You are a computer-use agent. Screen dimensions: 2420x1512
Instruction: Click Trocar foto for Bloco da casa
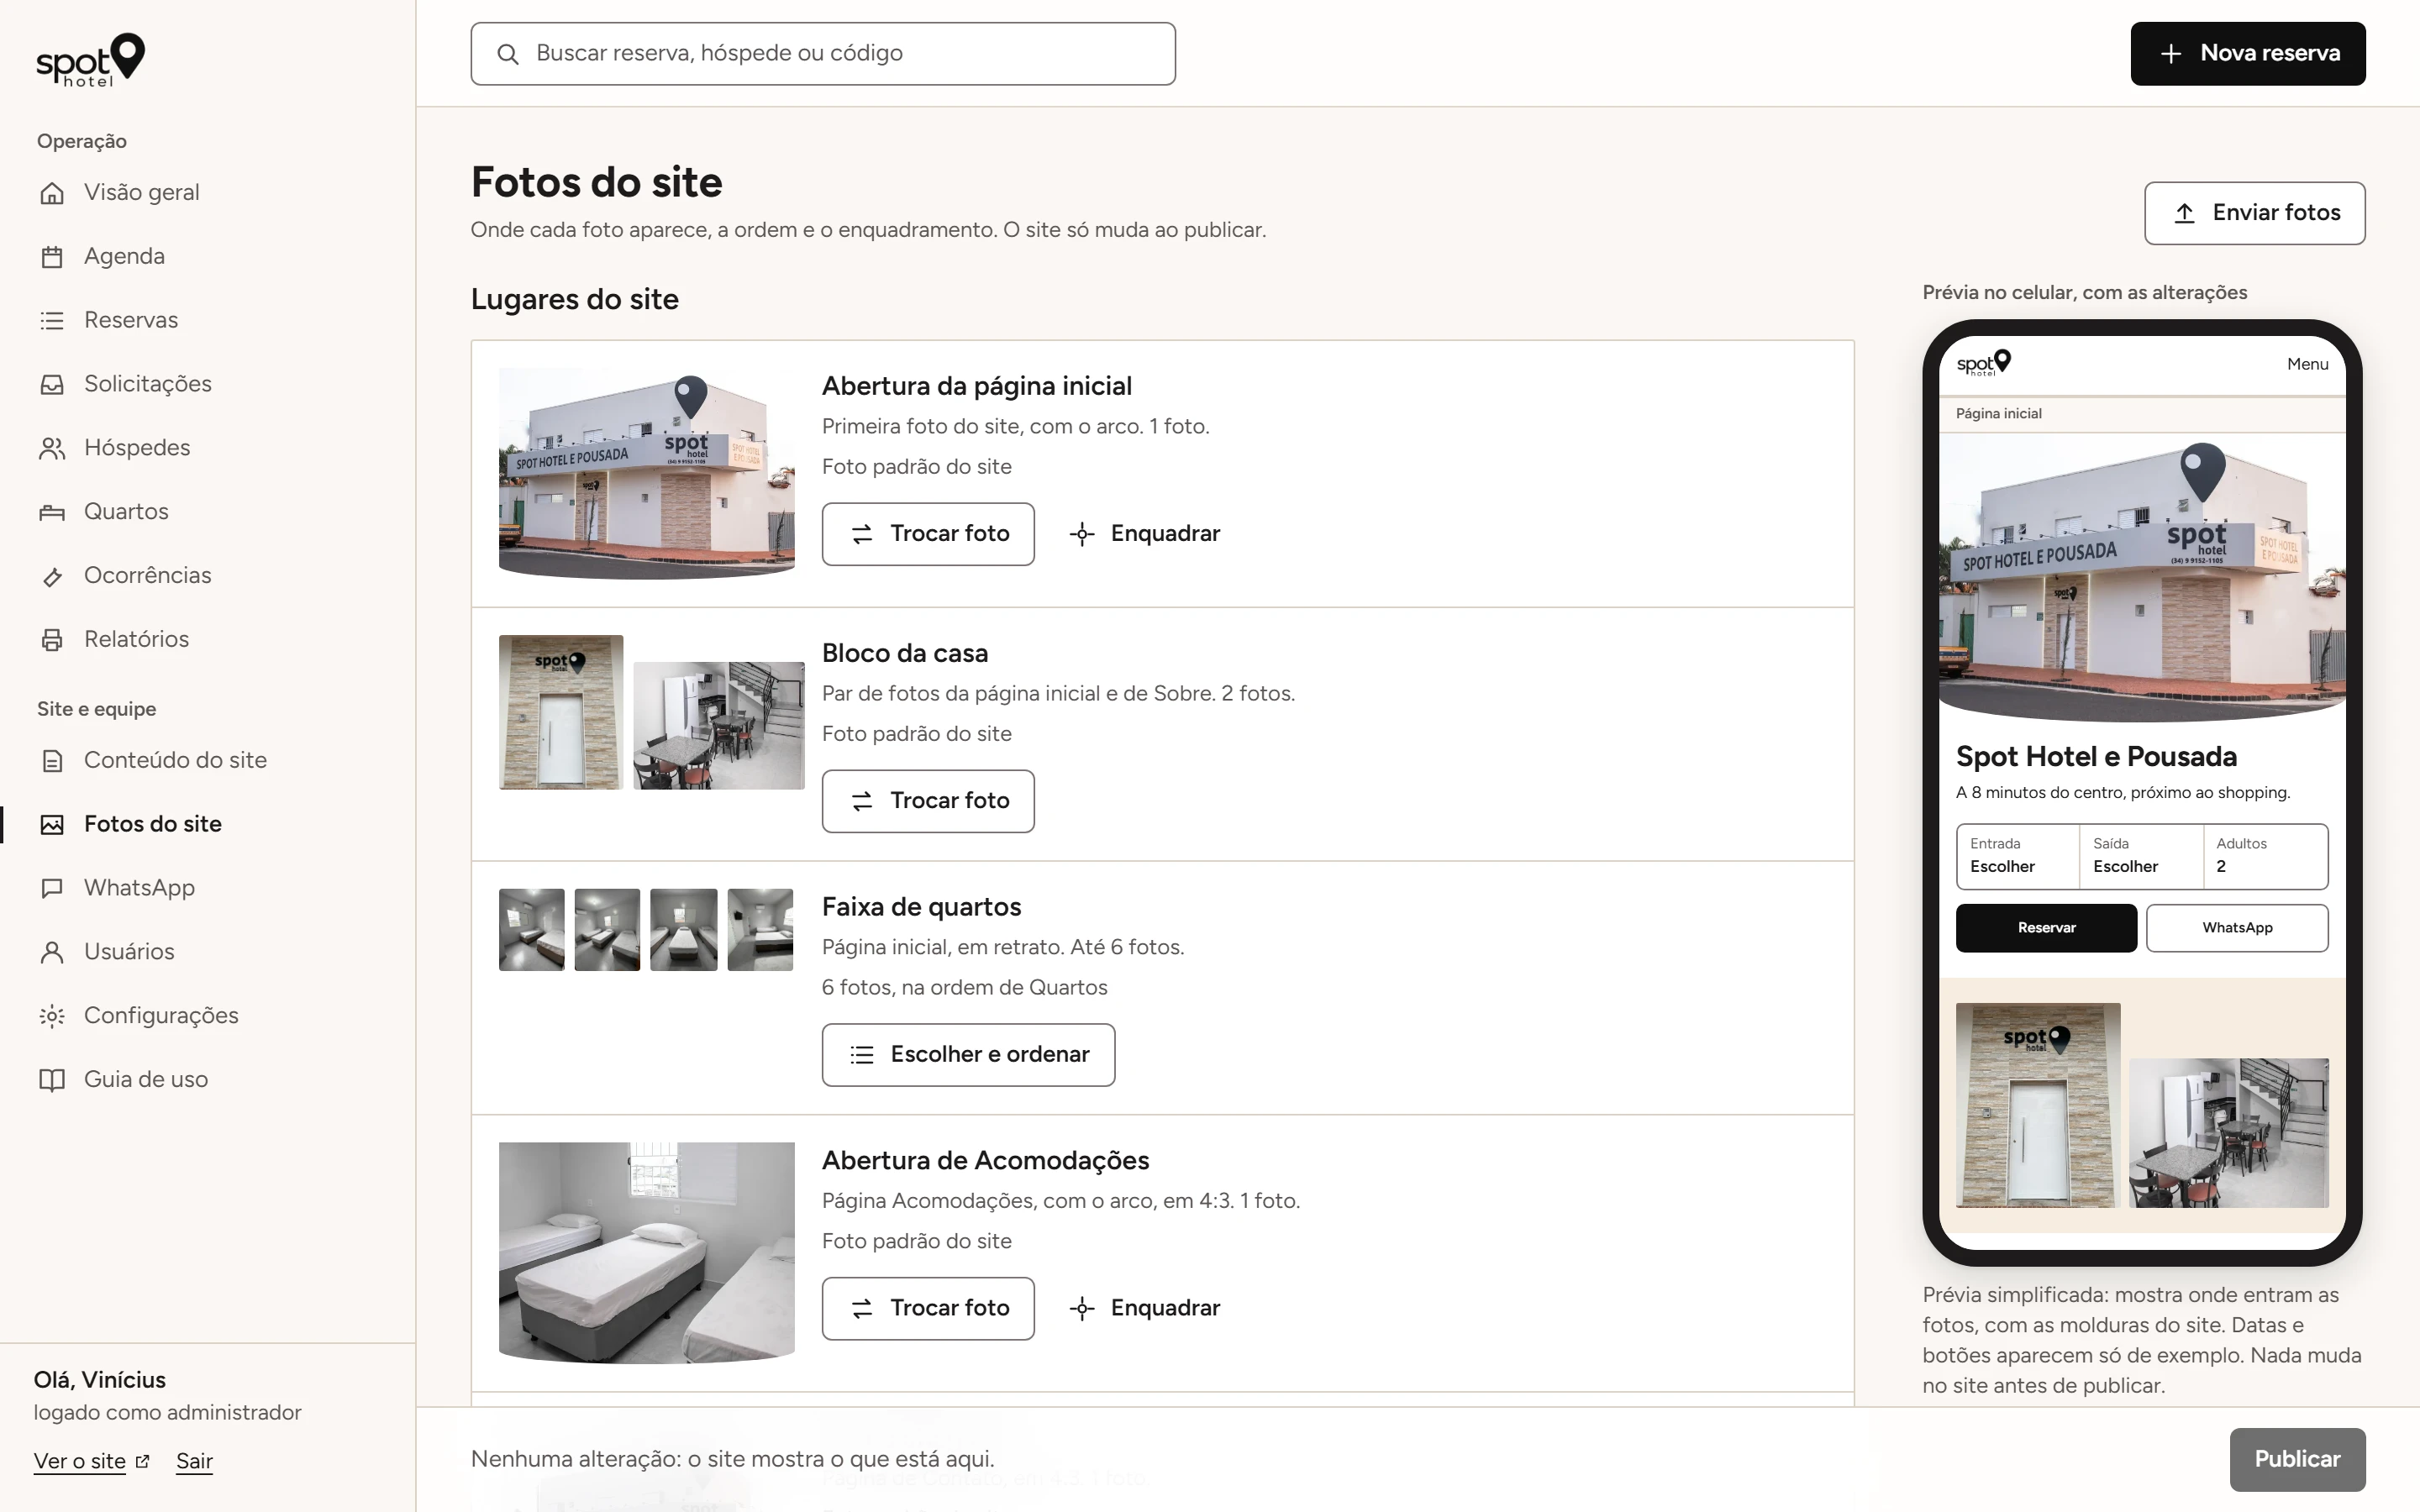pos(928,801)
